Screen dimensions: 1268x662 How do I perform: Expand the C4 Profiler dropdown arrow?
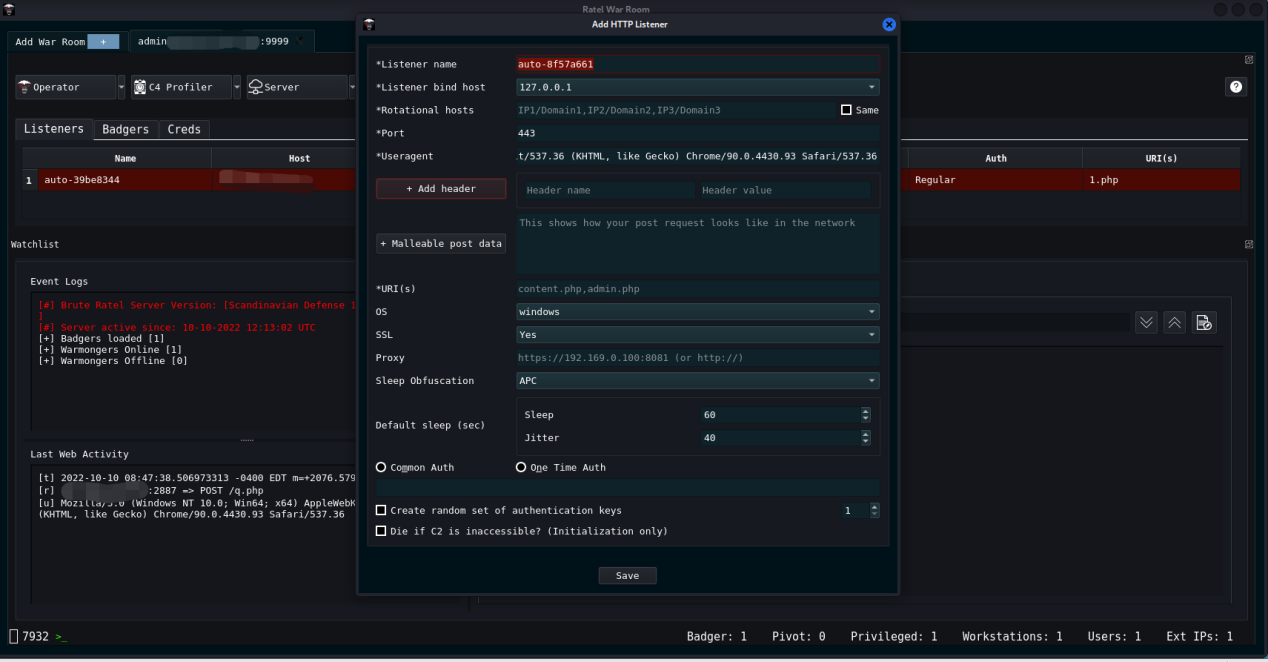tap(237, 87)
